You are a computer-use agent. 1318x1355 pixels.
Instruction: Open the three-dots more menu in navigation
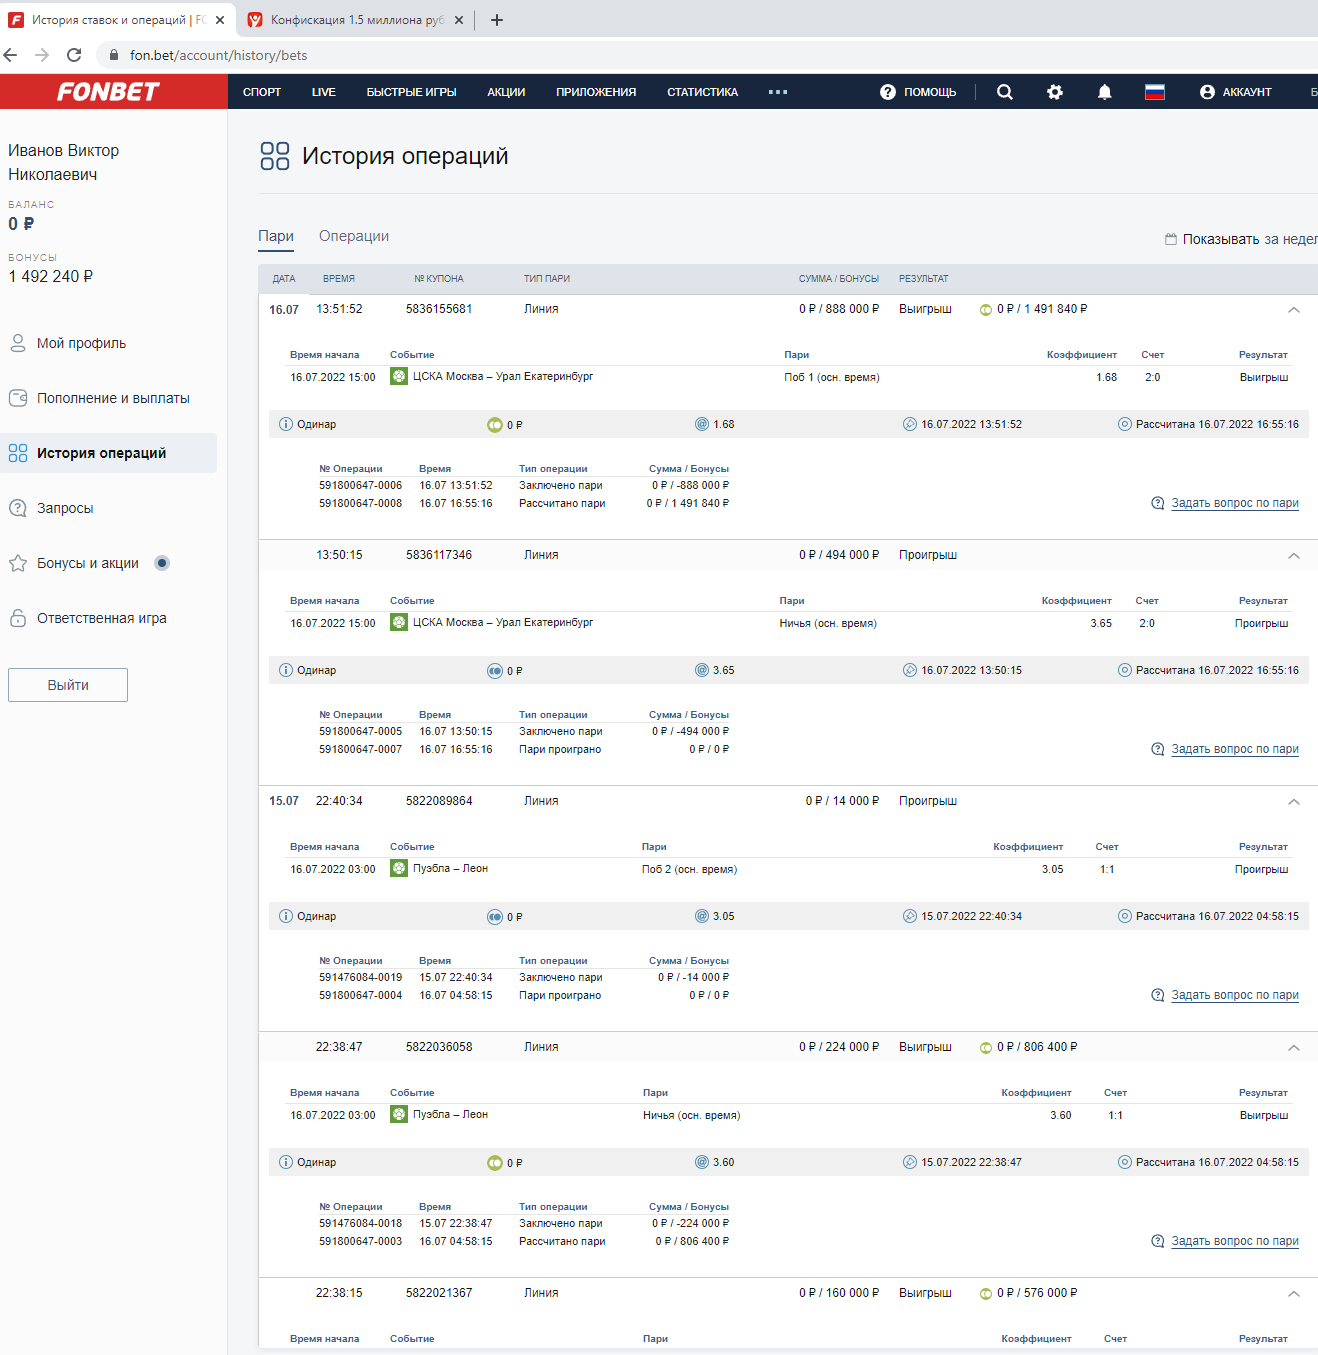[x=778, y=92]
